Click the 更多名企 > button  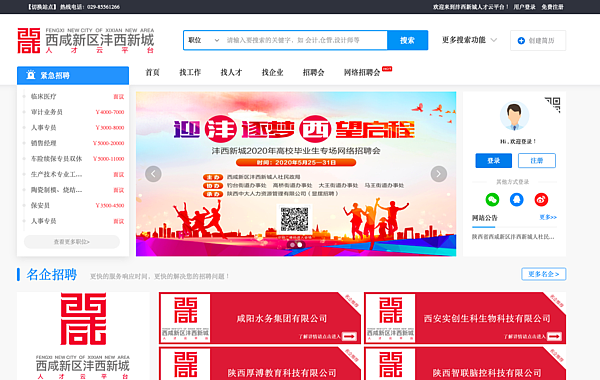point(543,274)
